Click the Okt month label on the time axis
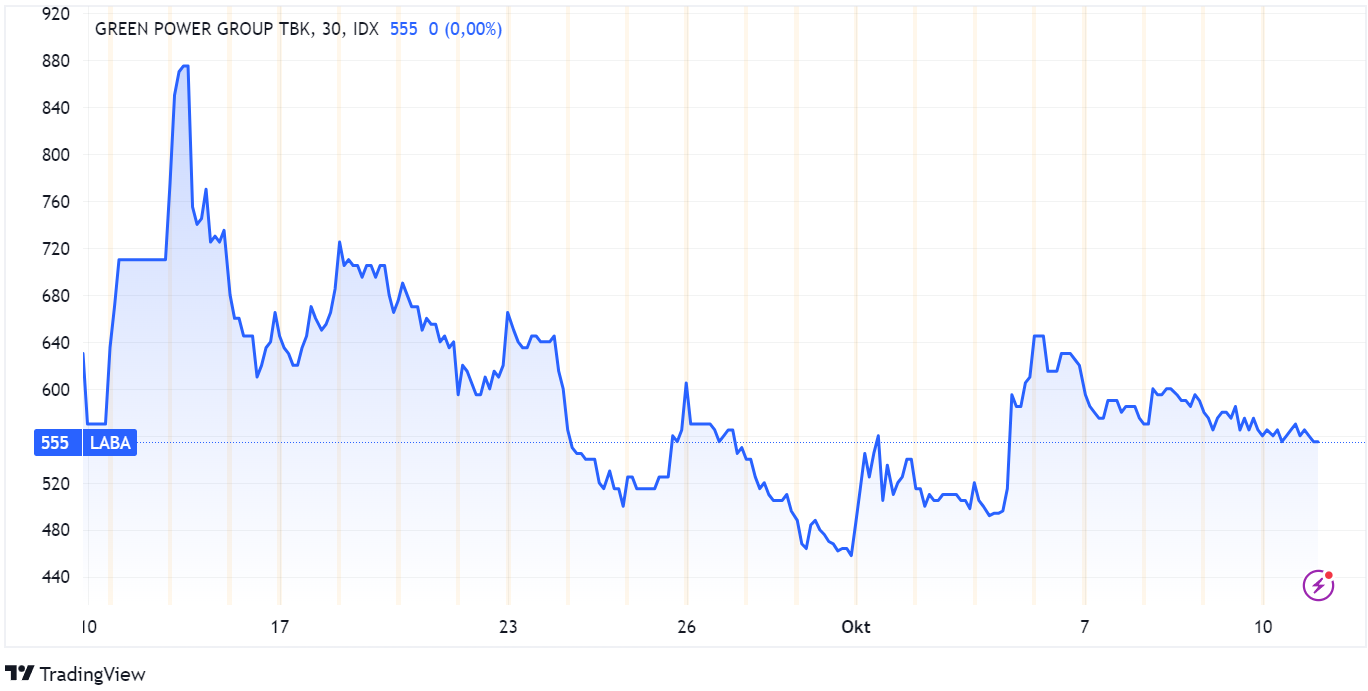1368x691 pixels. click(856, 628)
